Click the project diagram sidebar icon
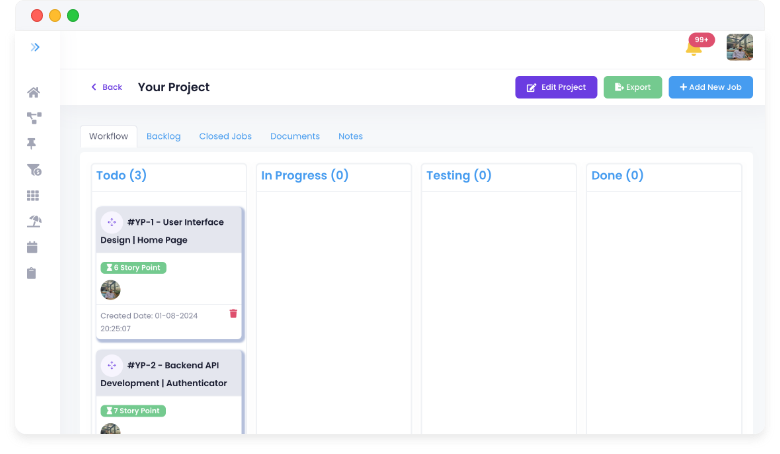780x454 pixels. tap(33, 118)
